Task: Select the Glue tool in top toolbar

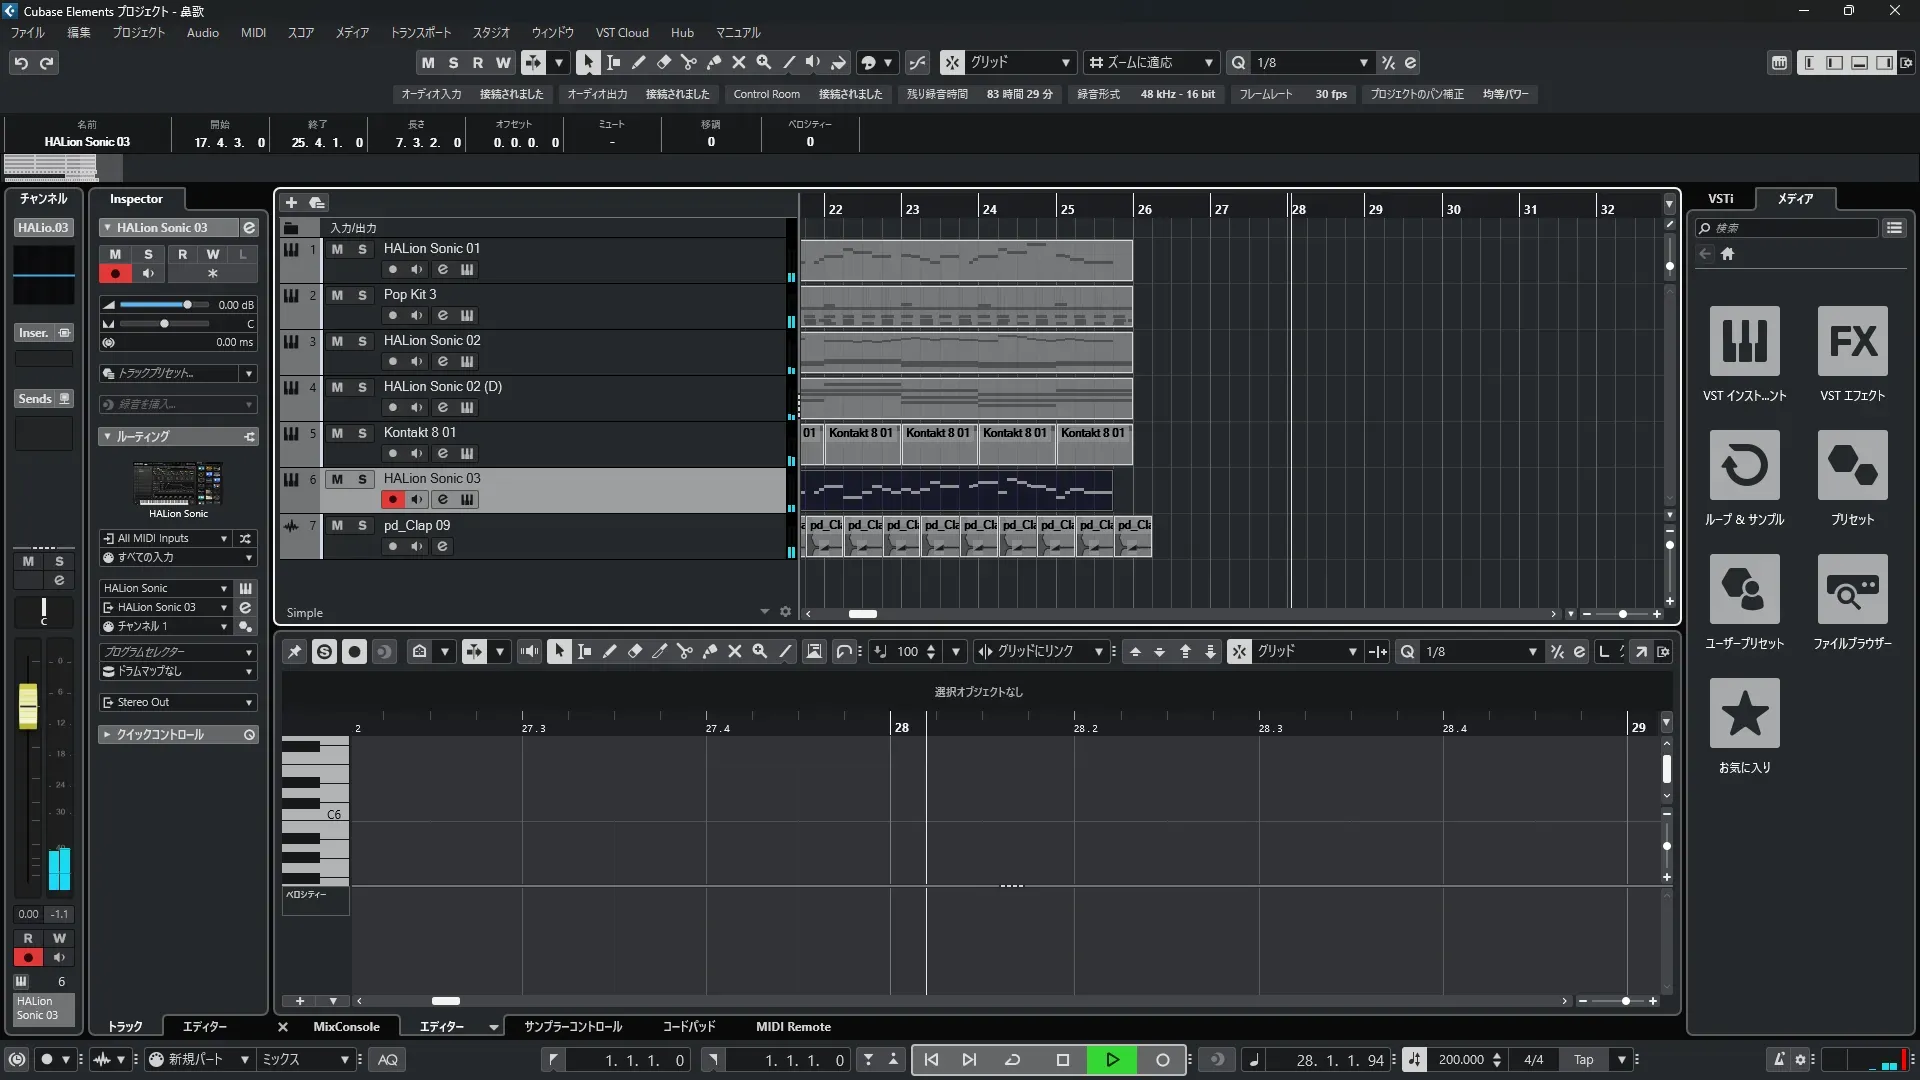Action: click(713, 62)
